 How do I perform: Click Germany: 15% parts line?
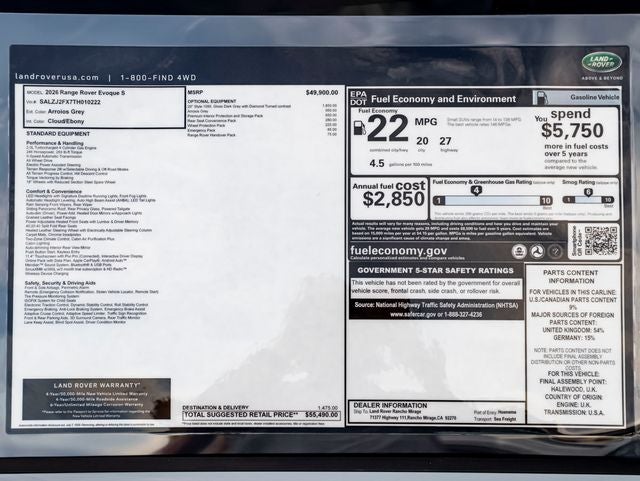574,338
